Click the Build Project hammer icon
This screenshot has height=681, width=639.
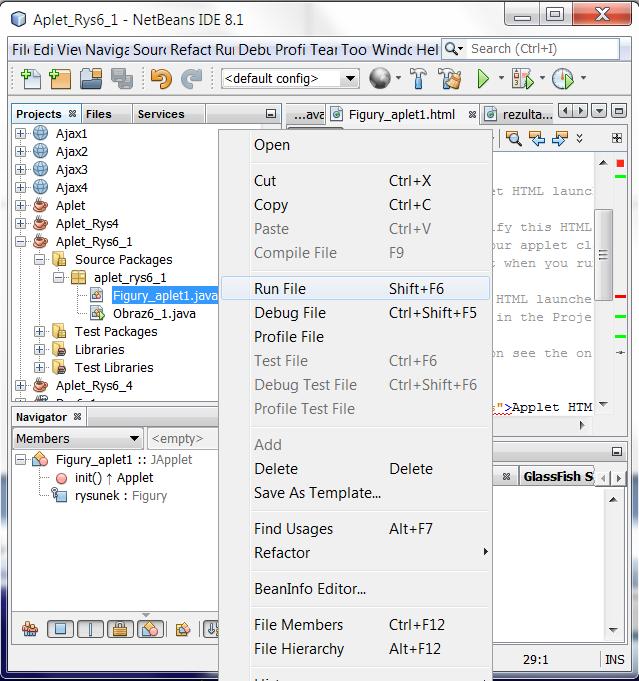(418, 79)
